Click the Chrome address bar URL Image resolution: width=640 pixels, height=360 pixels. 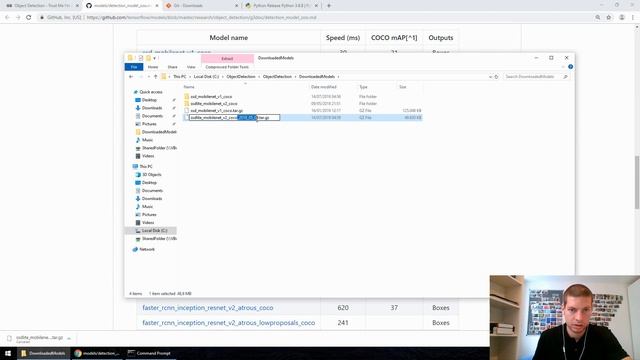click(202, 18)
